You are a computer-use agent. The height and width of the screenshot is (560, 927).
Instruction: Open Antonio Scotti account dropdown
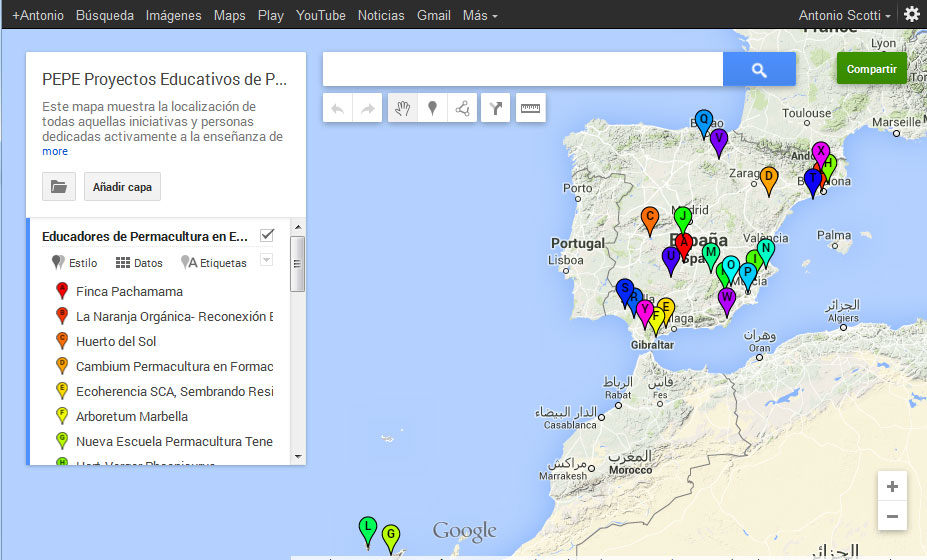(844, 15)
